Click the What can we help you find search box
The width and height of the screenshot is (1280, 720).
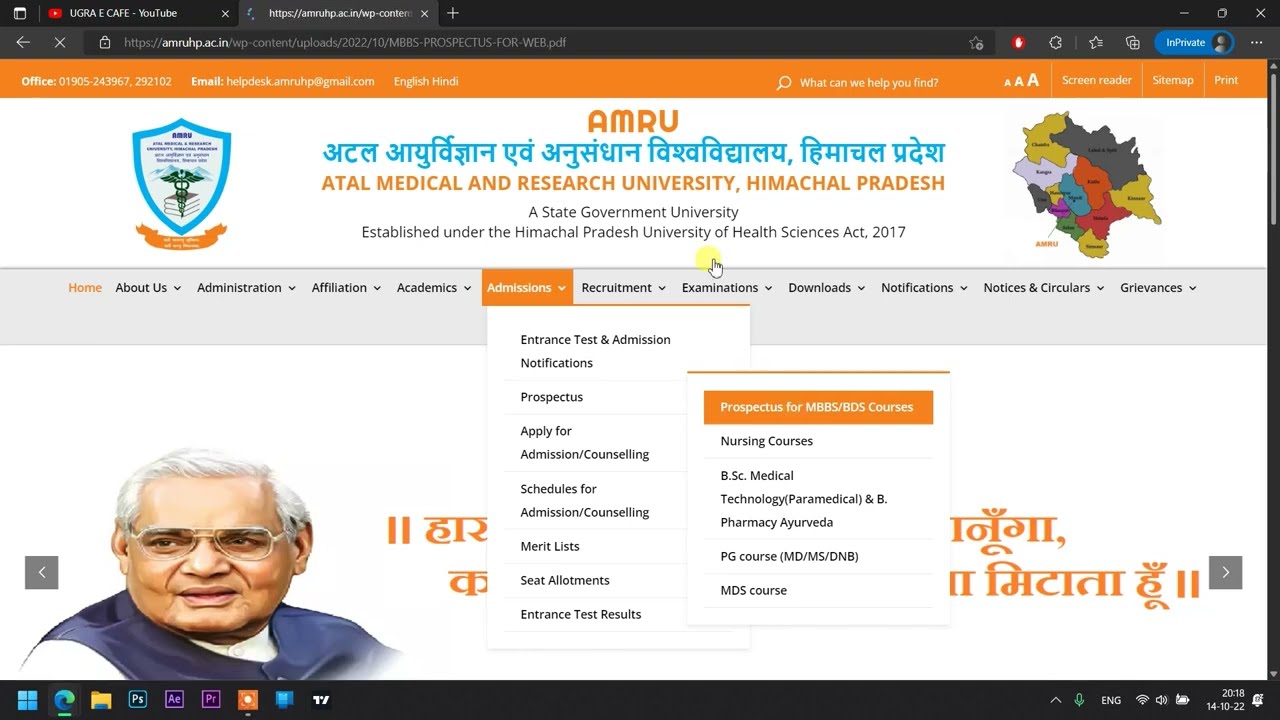[x=869, y=83]
